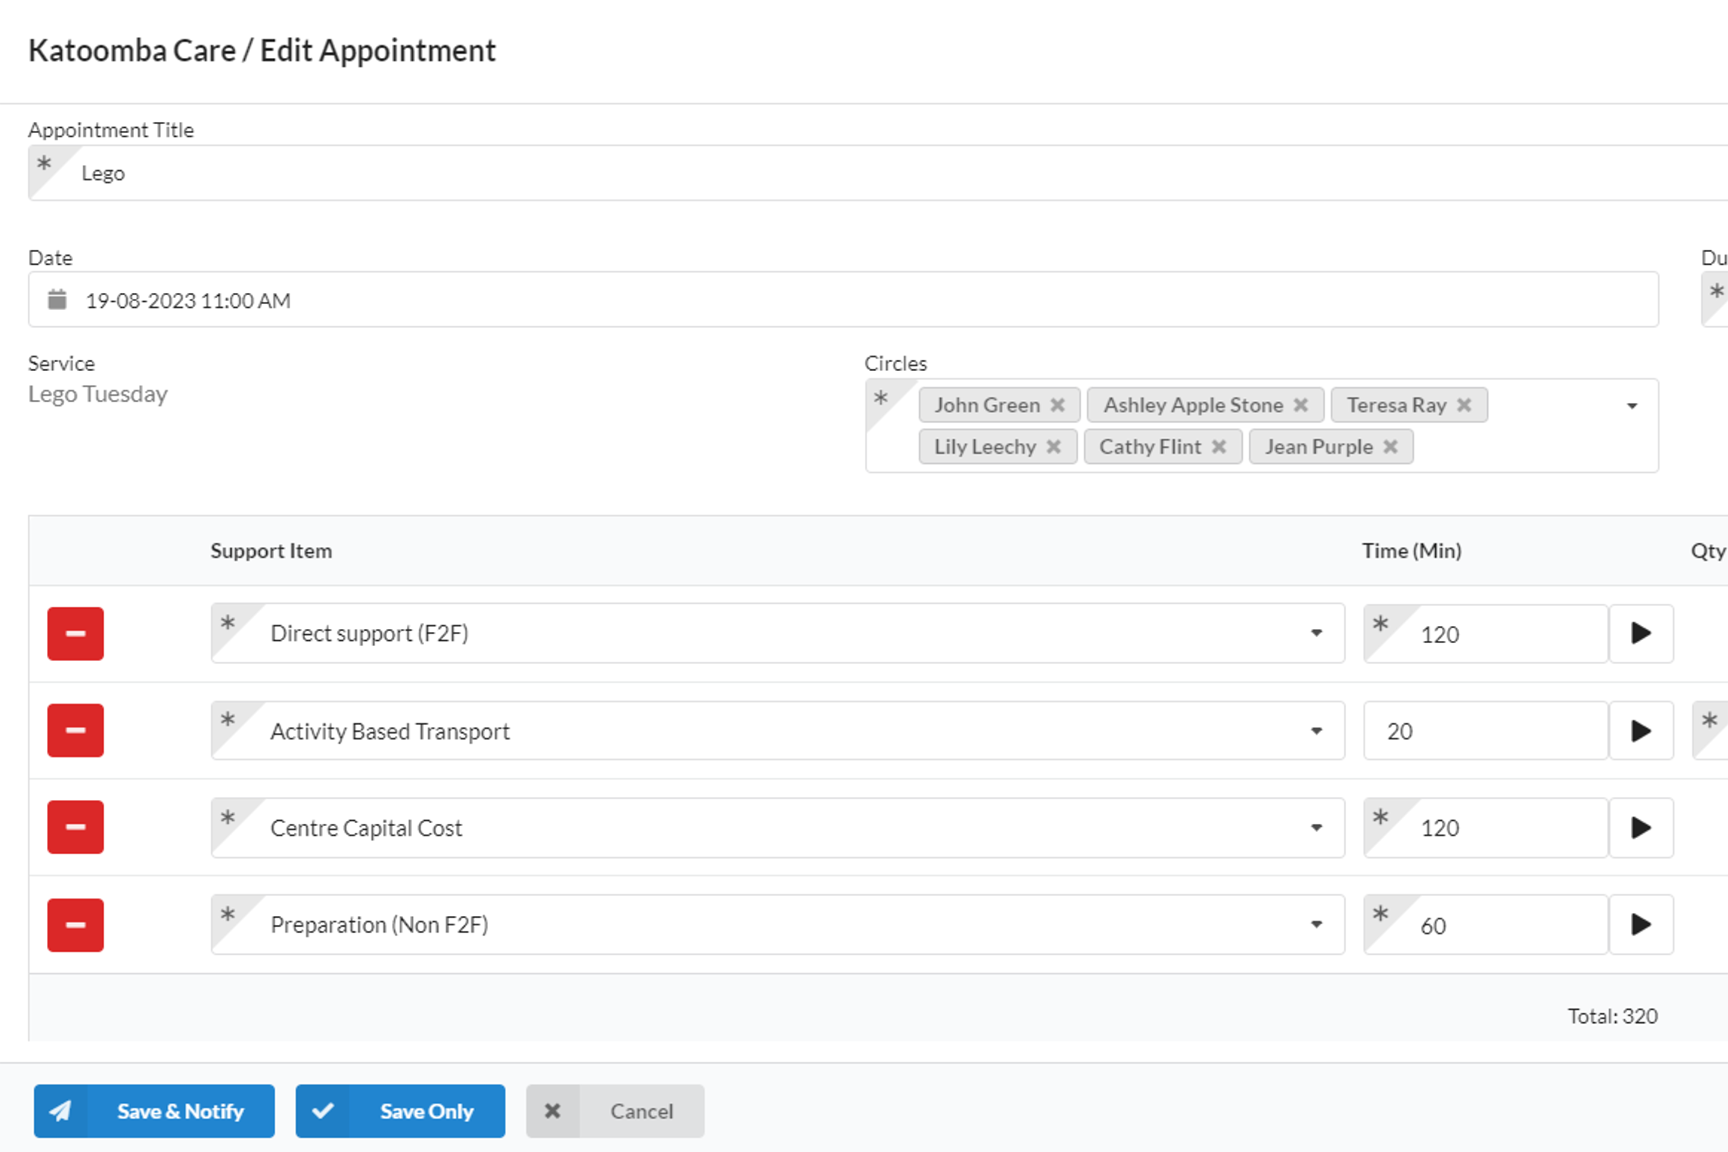The height and width of the screenshot is (1152, 1728).
Task: Click the calendar icon in the Date field
Action: [x=57, y=299]
